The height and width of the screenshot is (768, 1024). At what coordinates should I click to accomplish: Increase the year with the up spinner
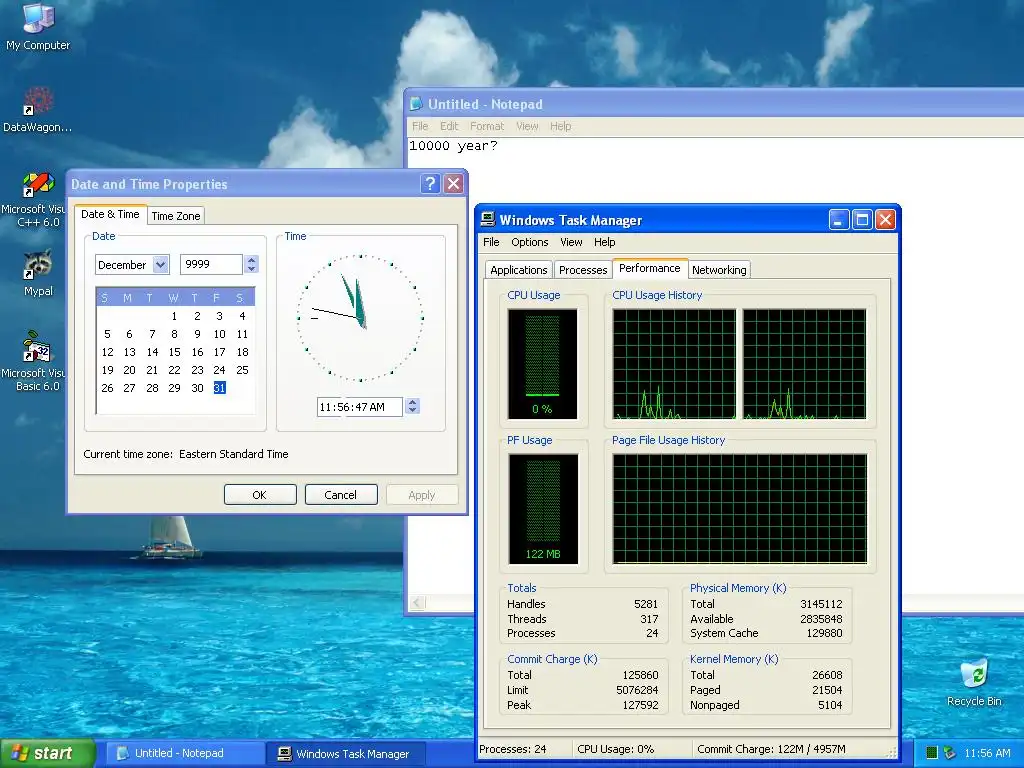coord(252,260)
